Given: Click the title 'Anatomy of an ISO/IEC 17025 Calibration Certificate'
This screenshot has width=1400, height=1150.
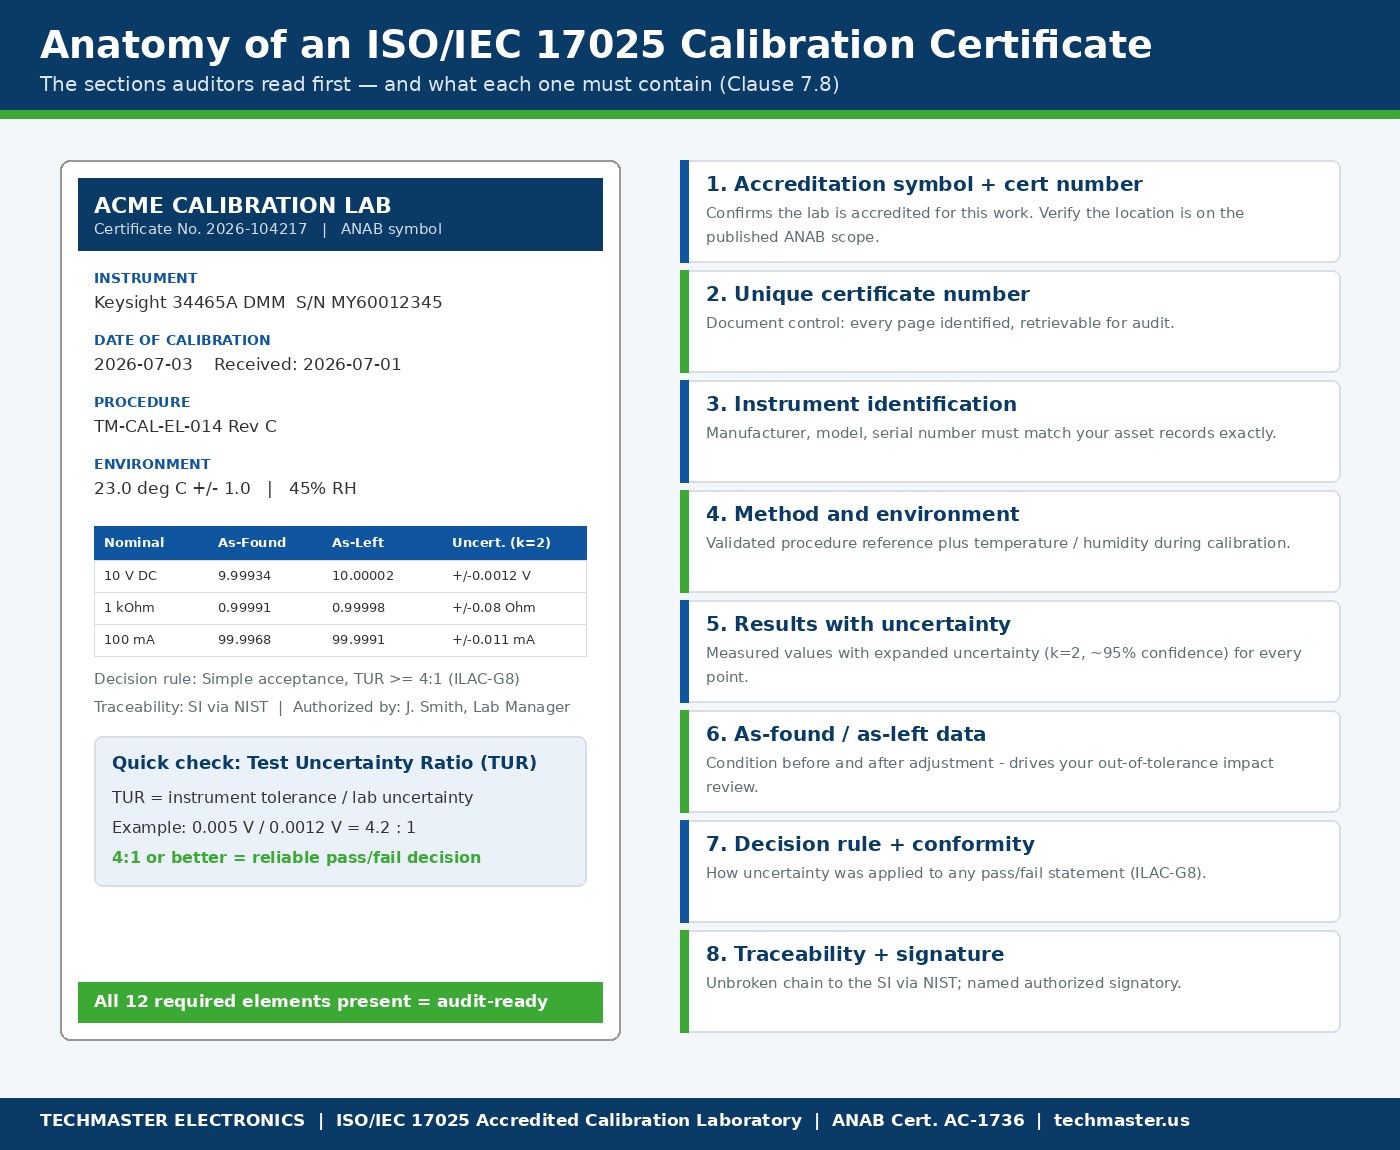Looking at the screenshot, I should point(596,45).
